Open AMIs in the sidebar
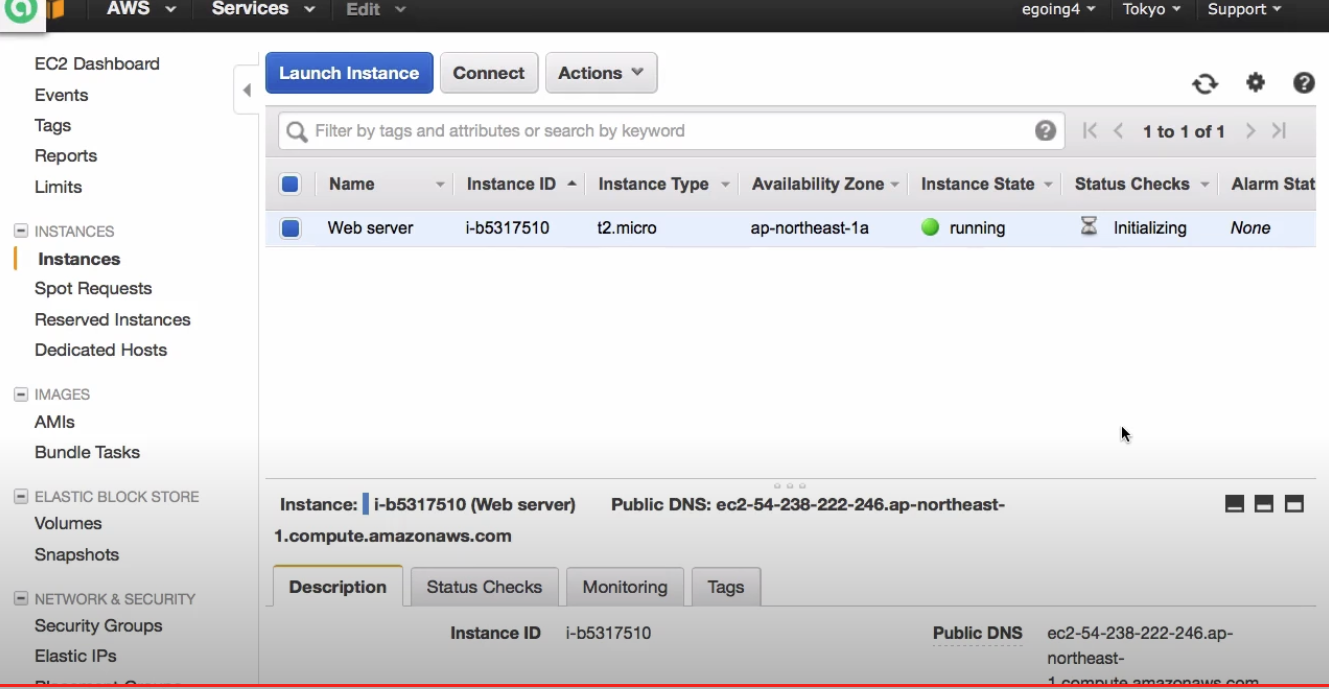1329x689 pixels. pos(55,422)
